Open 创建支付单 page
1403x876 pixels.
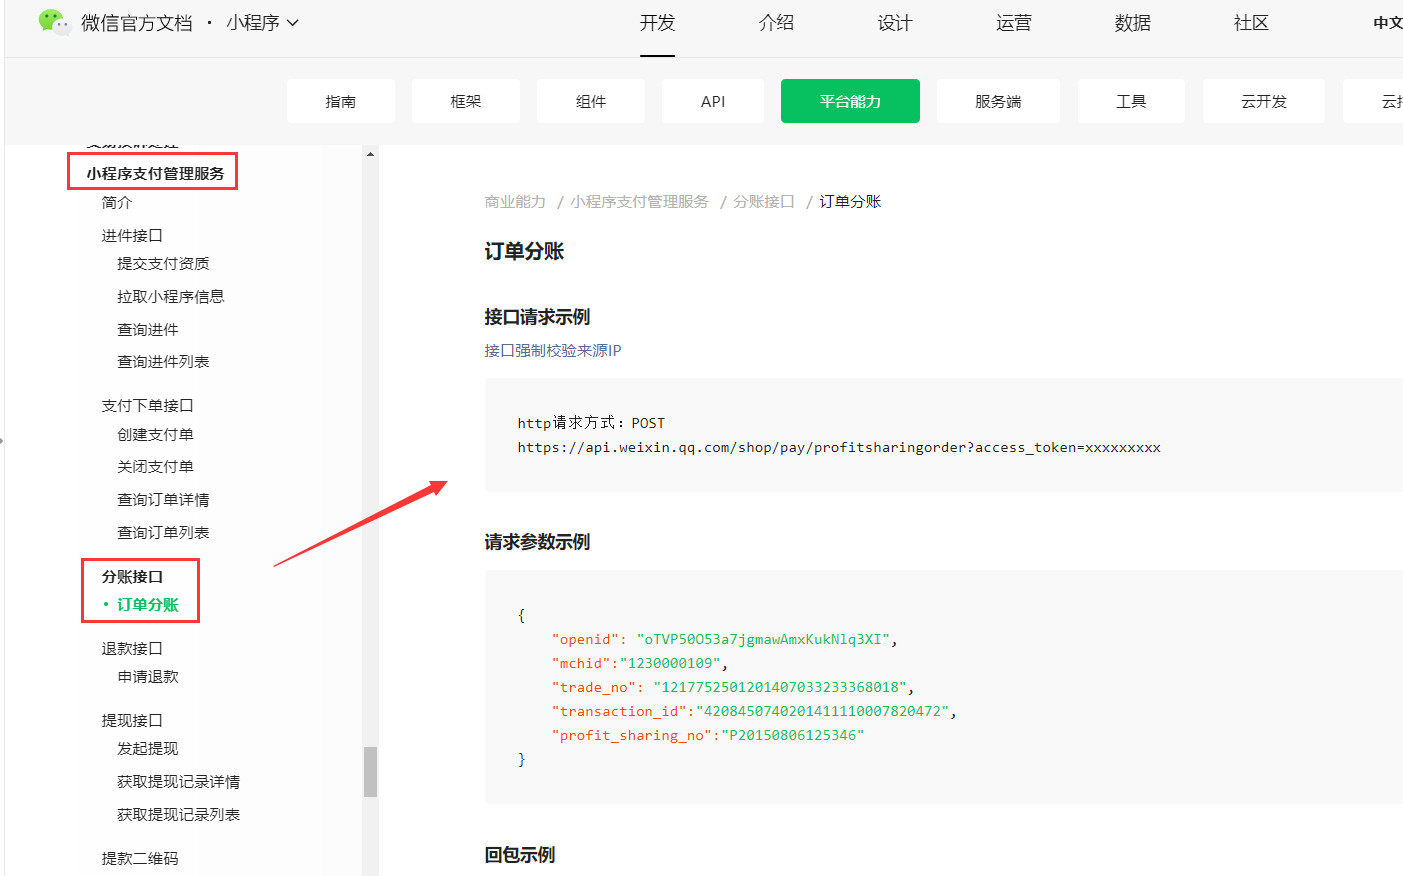[x=155, y=434]
